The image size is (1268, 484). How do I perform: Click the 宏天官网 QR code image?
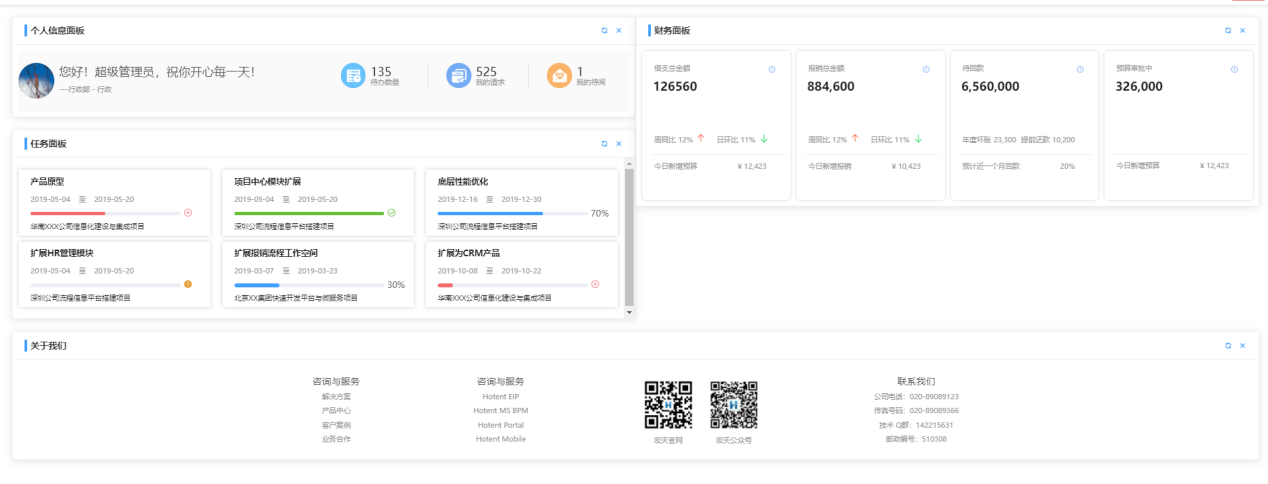pyautogui.click(x=668, y=405)
